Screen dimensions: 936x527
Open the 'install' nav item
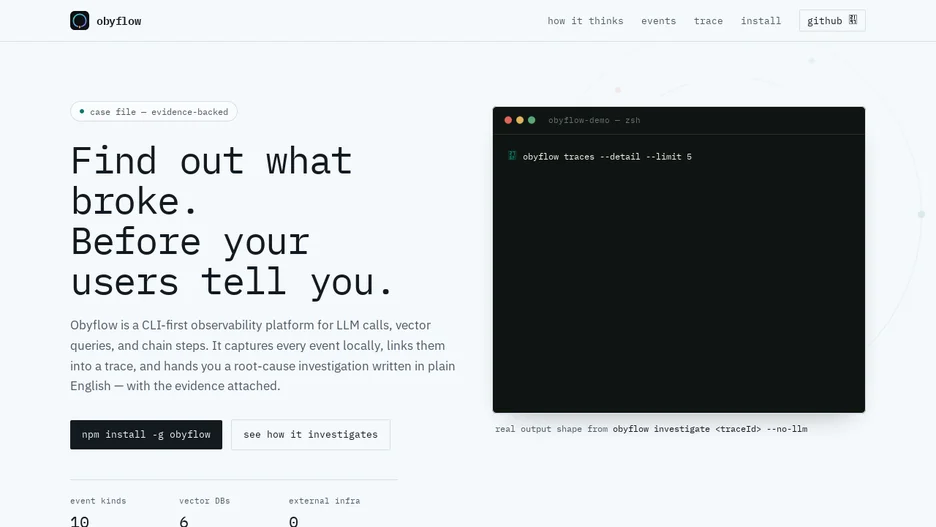[x=760, y=21]
